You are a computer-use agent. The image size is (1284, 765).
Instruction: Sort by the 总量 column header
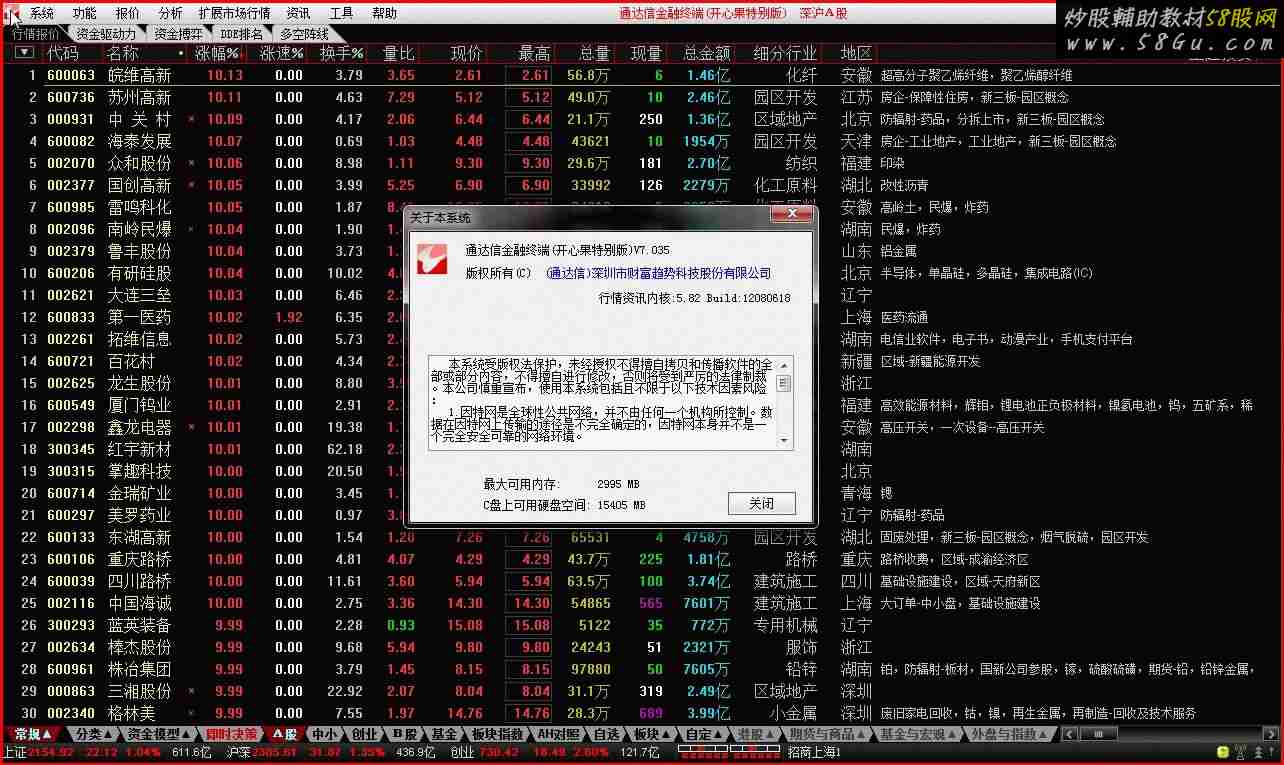[x=594, y=53]
